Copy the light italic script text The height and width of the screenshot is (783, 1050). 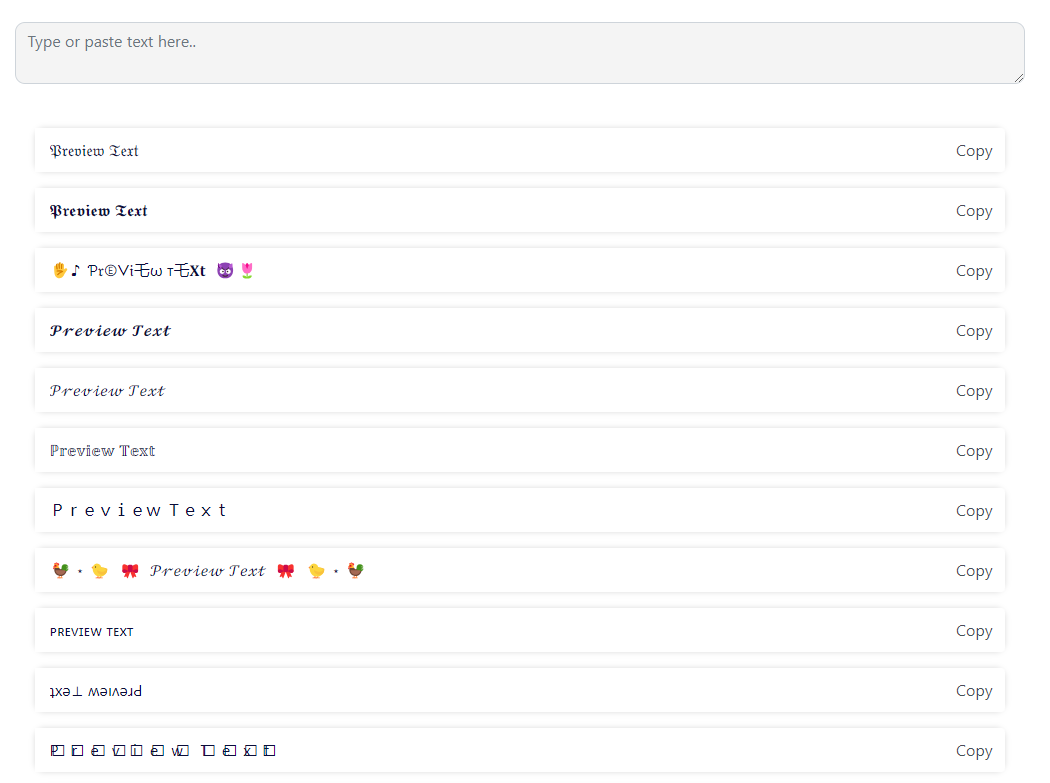coord(973,390)
